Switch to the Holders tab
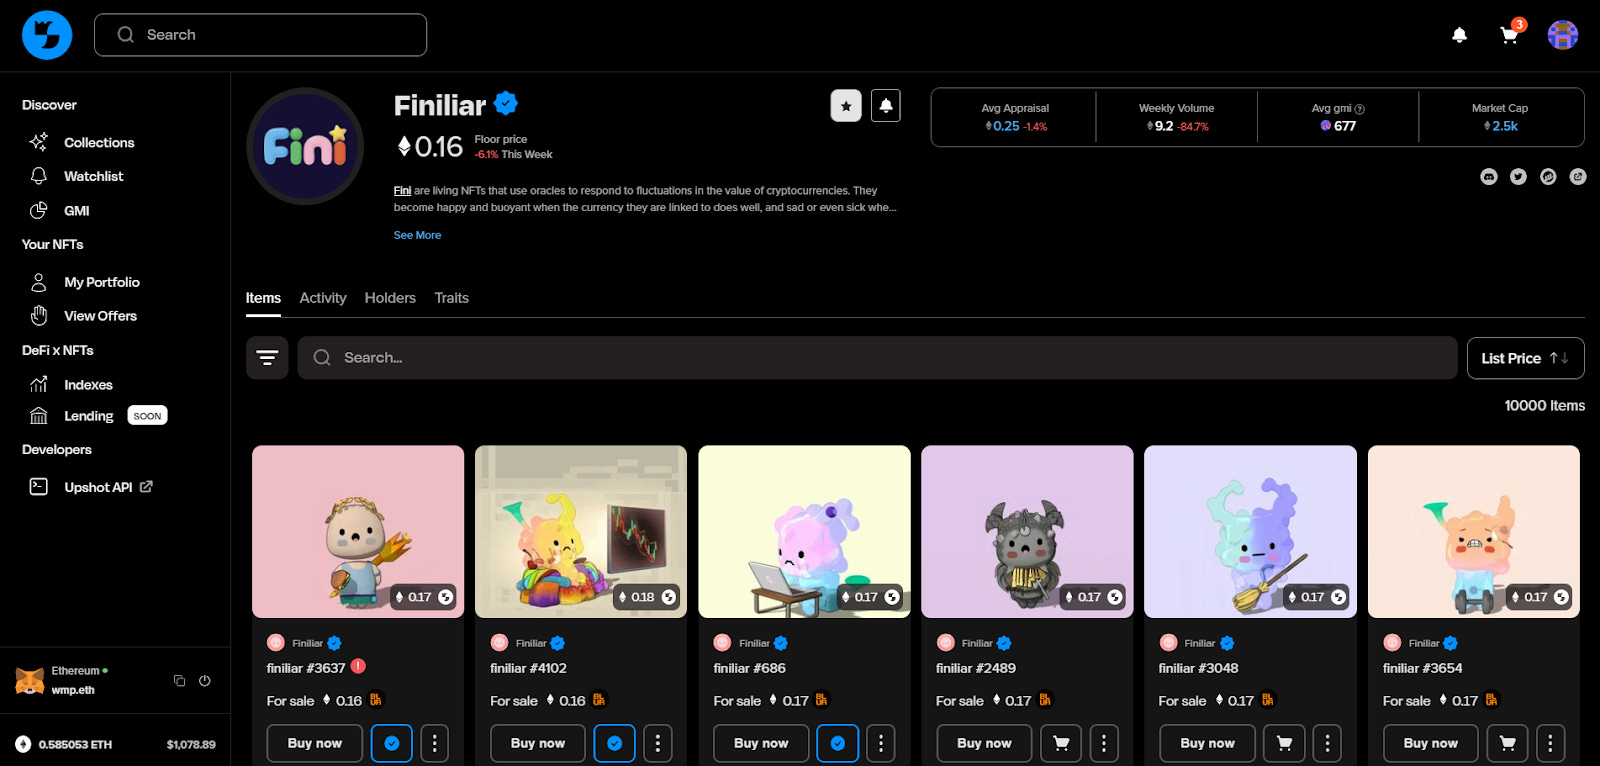Screen dimensions: 1600x766 point(390,298)
